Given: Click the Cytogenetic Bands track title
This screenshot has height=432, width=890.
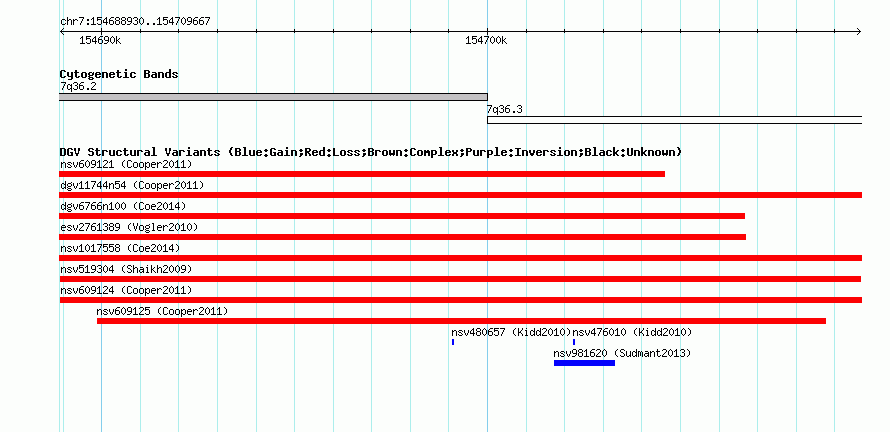Looking at the screenshot, I should pos(119,74).
